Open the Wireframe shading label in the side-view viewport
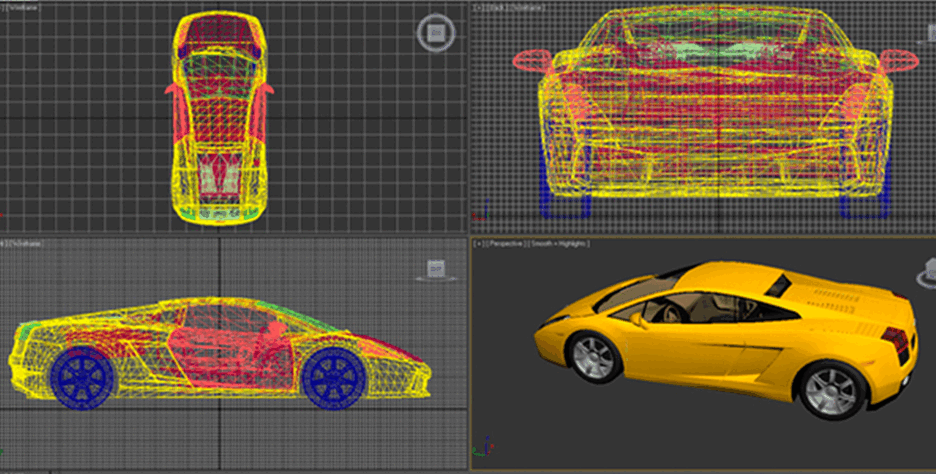Viewport: 936px width, 474px height. tap(26, 244)
